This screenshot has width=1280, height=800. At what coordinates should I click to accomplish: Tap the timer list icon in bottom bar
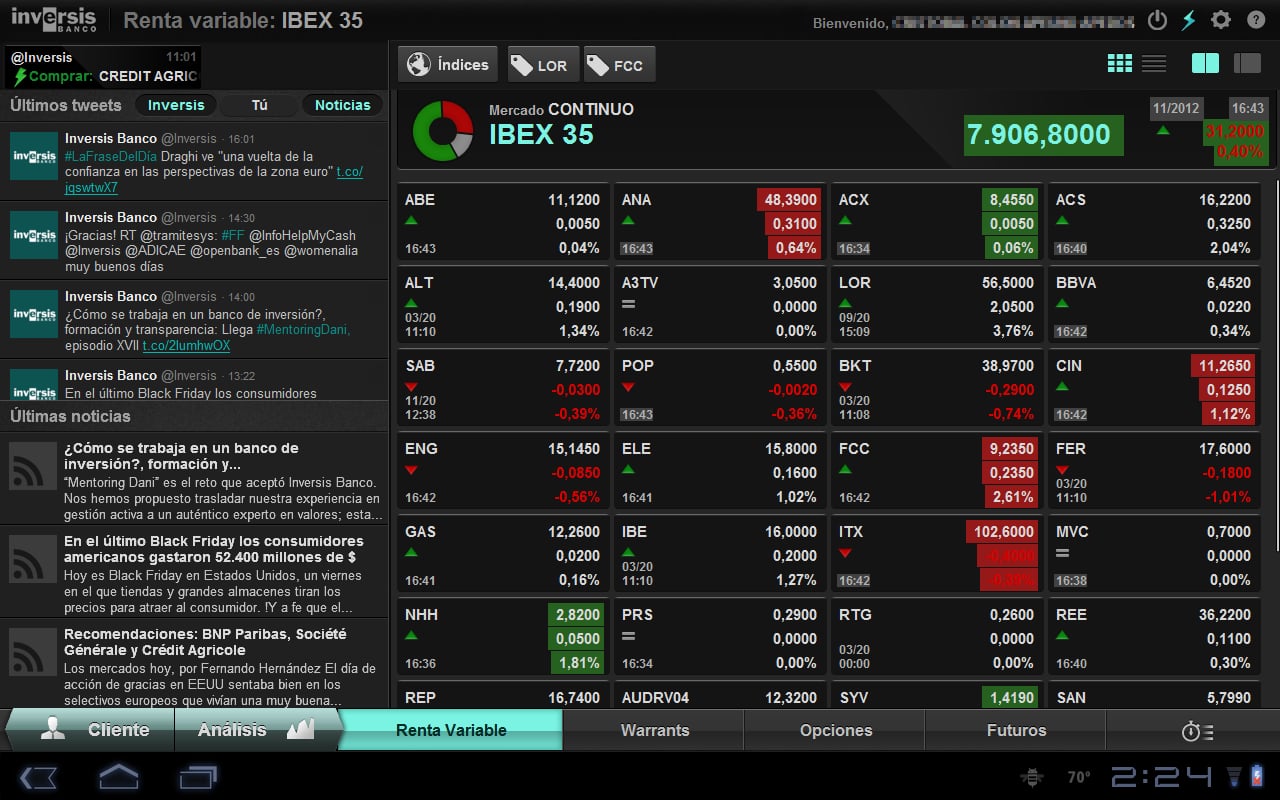[1196, 731]
